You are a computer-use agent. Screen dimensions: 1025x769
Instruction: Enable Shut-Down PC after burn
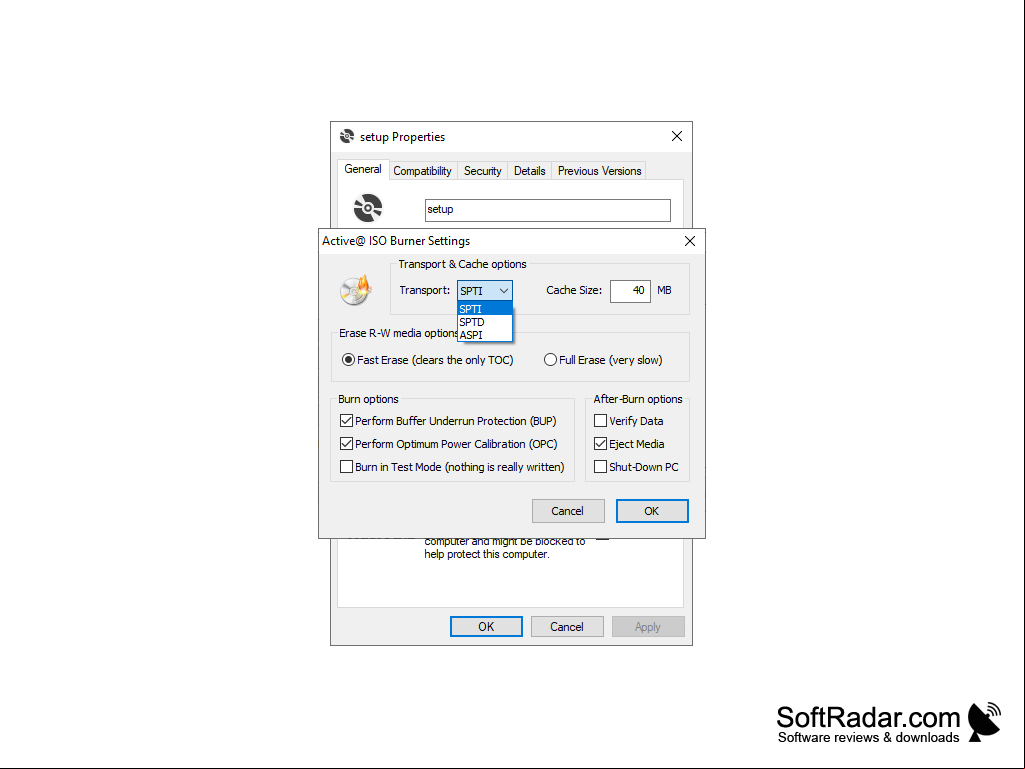point(636,467)
